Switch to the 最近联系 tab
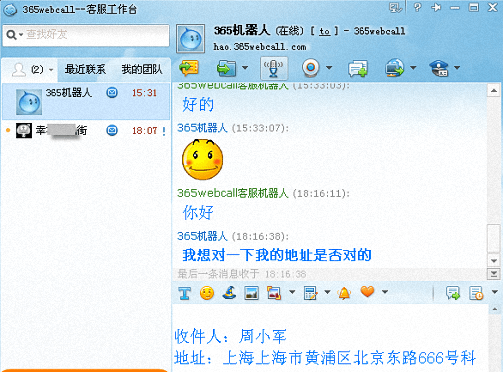This screenshot has height=372, width=503. pyautogui.click(x=85, y=69)
